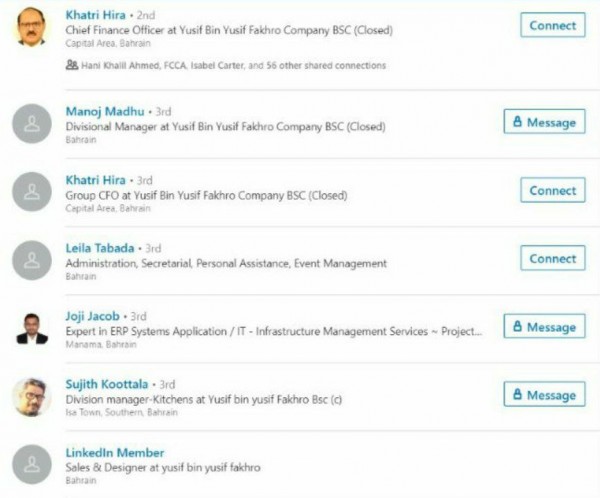Click the LinkedIn Member name text
Viewport: 600px width, 498px height.
click(114, 453)
